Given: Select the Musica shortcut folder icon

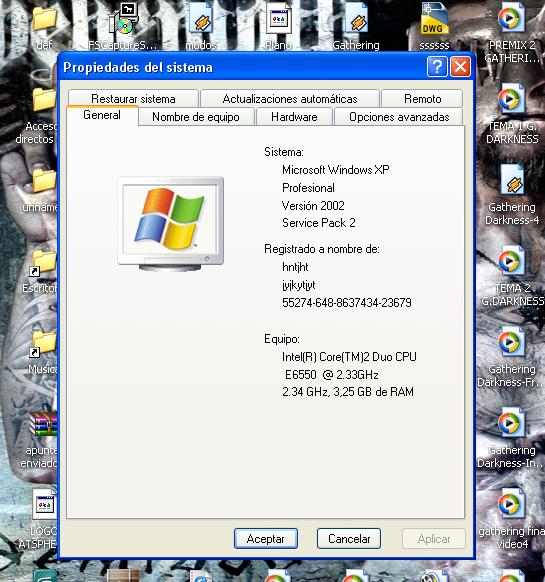Looking at the screenshot, I should pos(43,343).
